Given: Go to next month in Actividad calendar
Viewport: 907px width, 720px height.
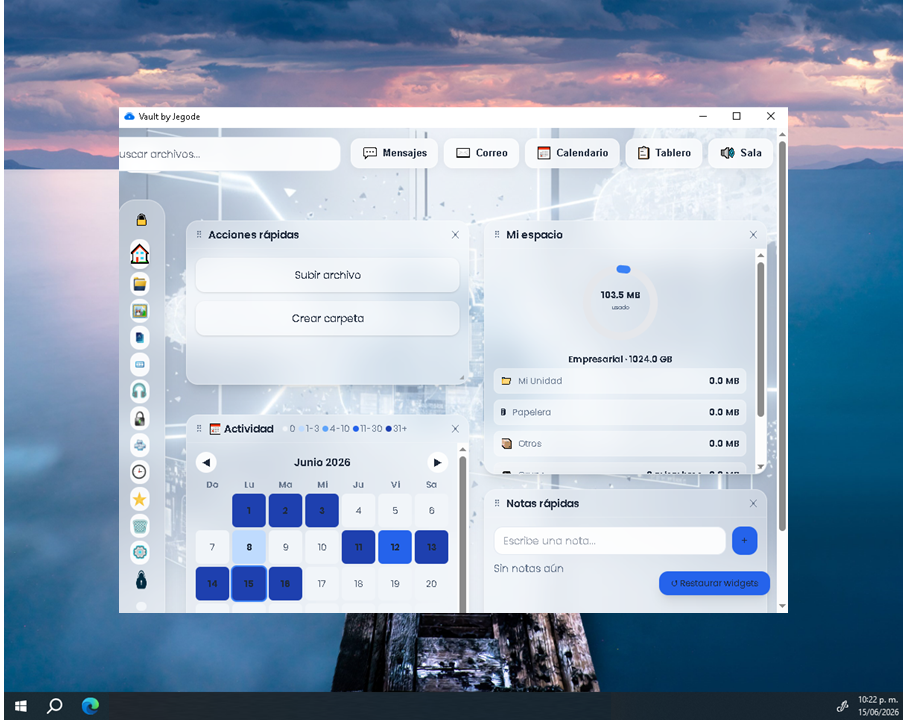Looking at the screenshot, I should 437,462.
